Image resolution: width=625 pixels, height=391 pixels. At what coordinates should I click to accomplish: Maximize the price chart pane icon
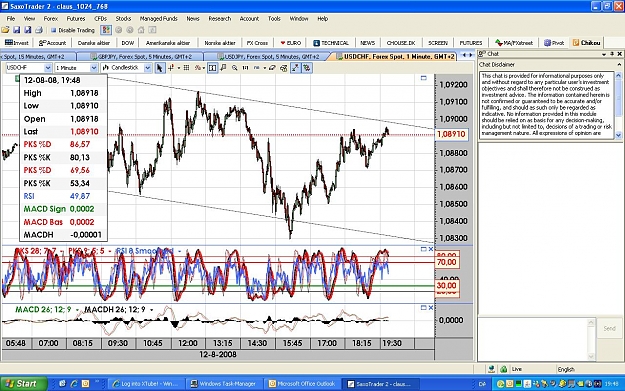tap(424, 78)
